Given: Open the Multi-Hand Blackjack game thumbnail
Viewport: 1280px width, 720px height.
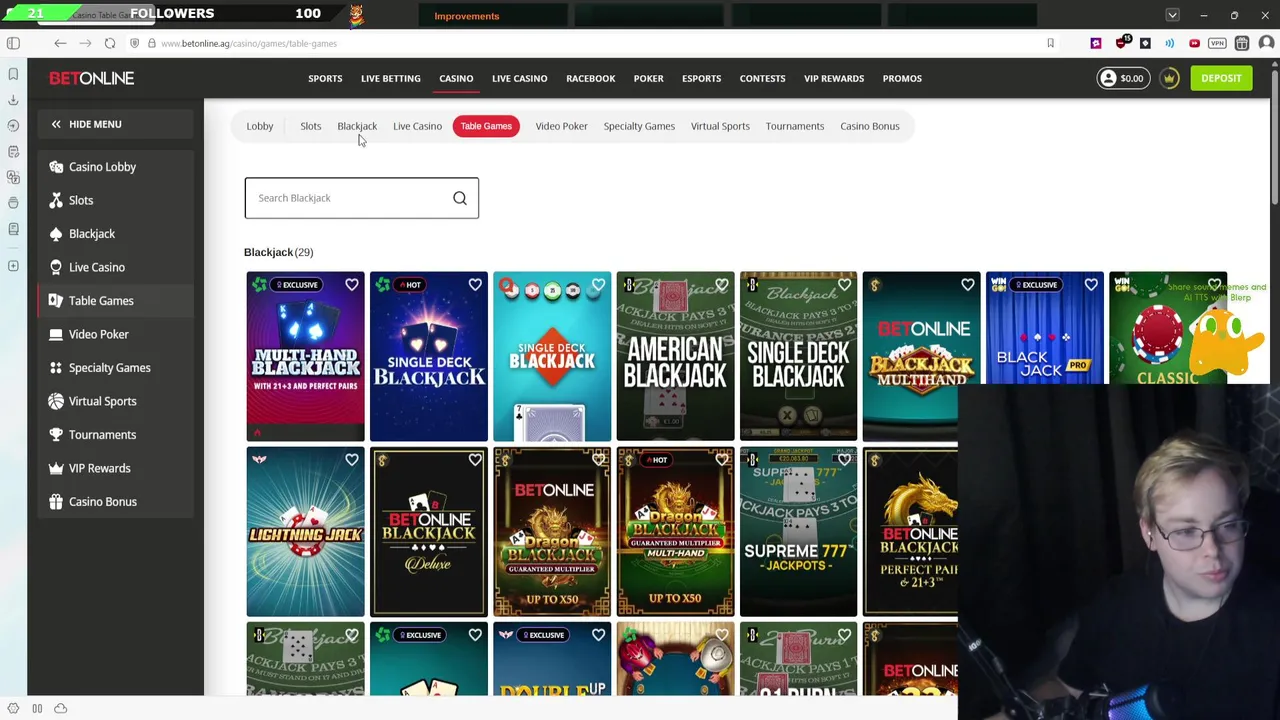Looking at the screenshot, I should pos(306,356).
